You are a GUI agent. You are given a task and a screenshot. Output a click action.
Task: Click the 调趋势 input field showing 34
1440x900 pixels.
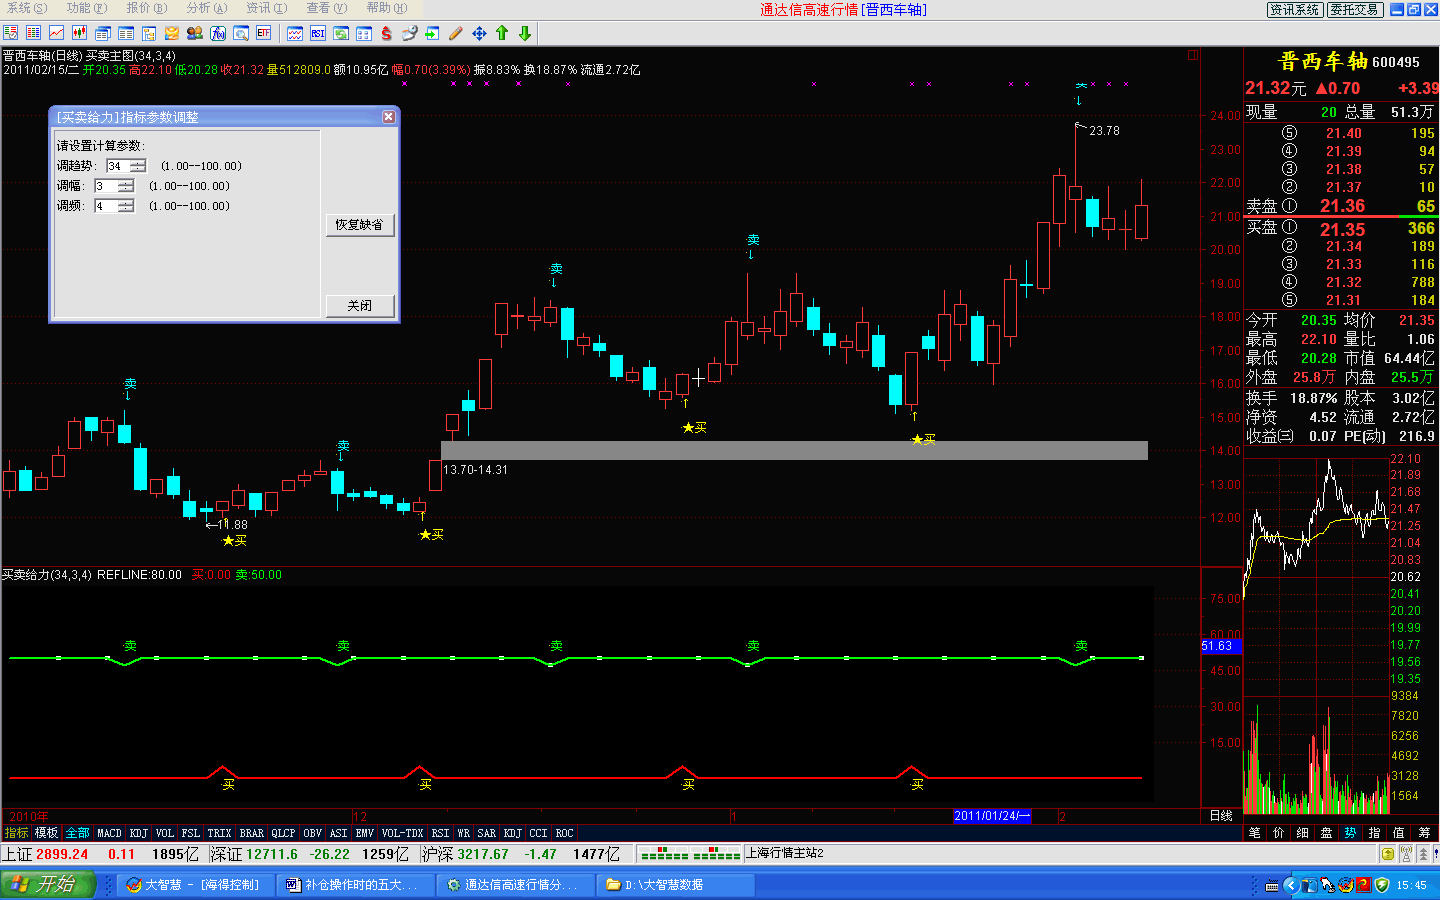click(118, 166)
